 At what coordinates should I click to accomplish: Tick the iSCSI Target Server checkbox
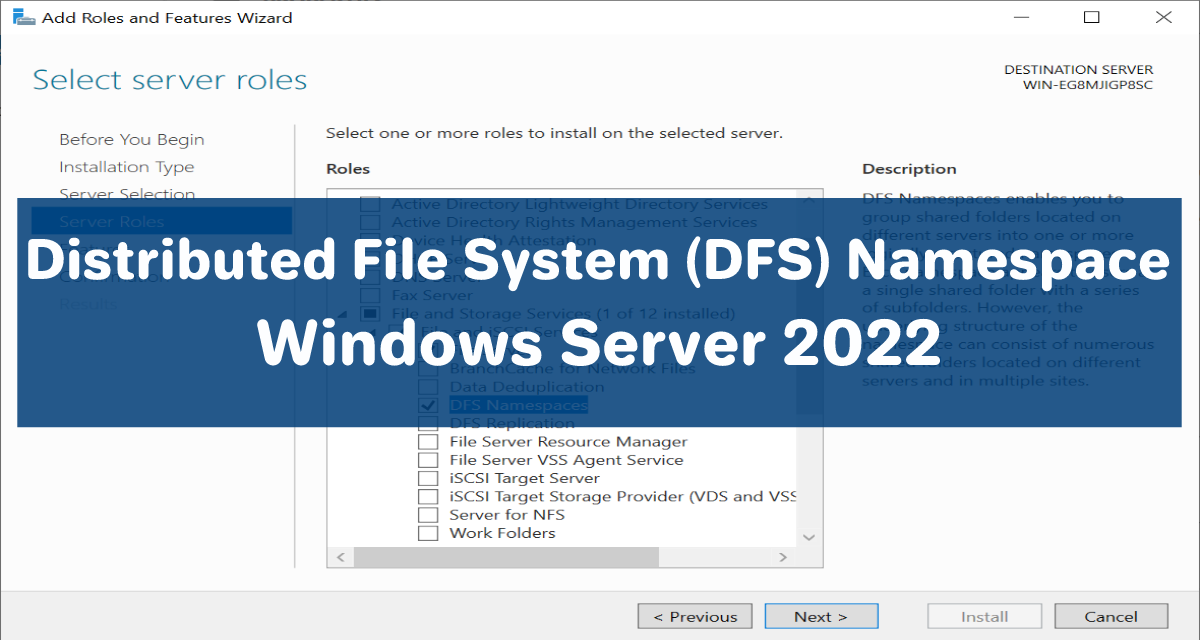[428, 478]
